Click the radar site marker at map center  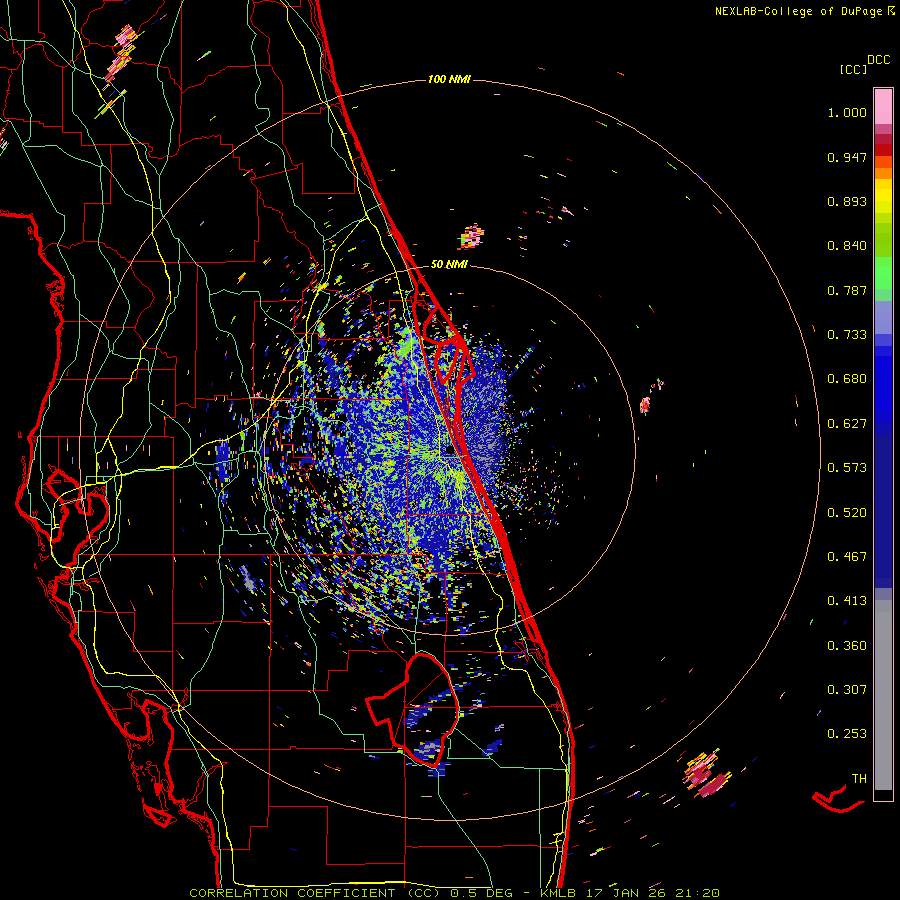[450, 450]
